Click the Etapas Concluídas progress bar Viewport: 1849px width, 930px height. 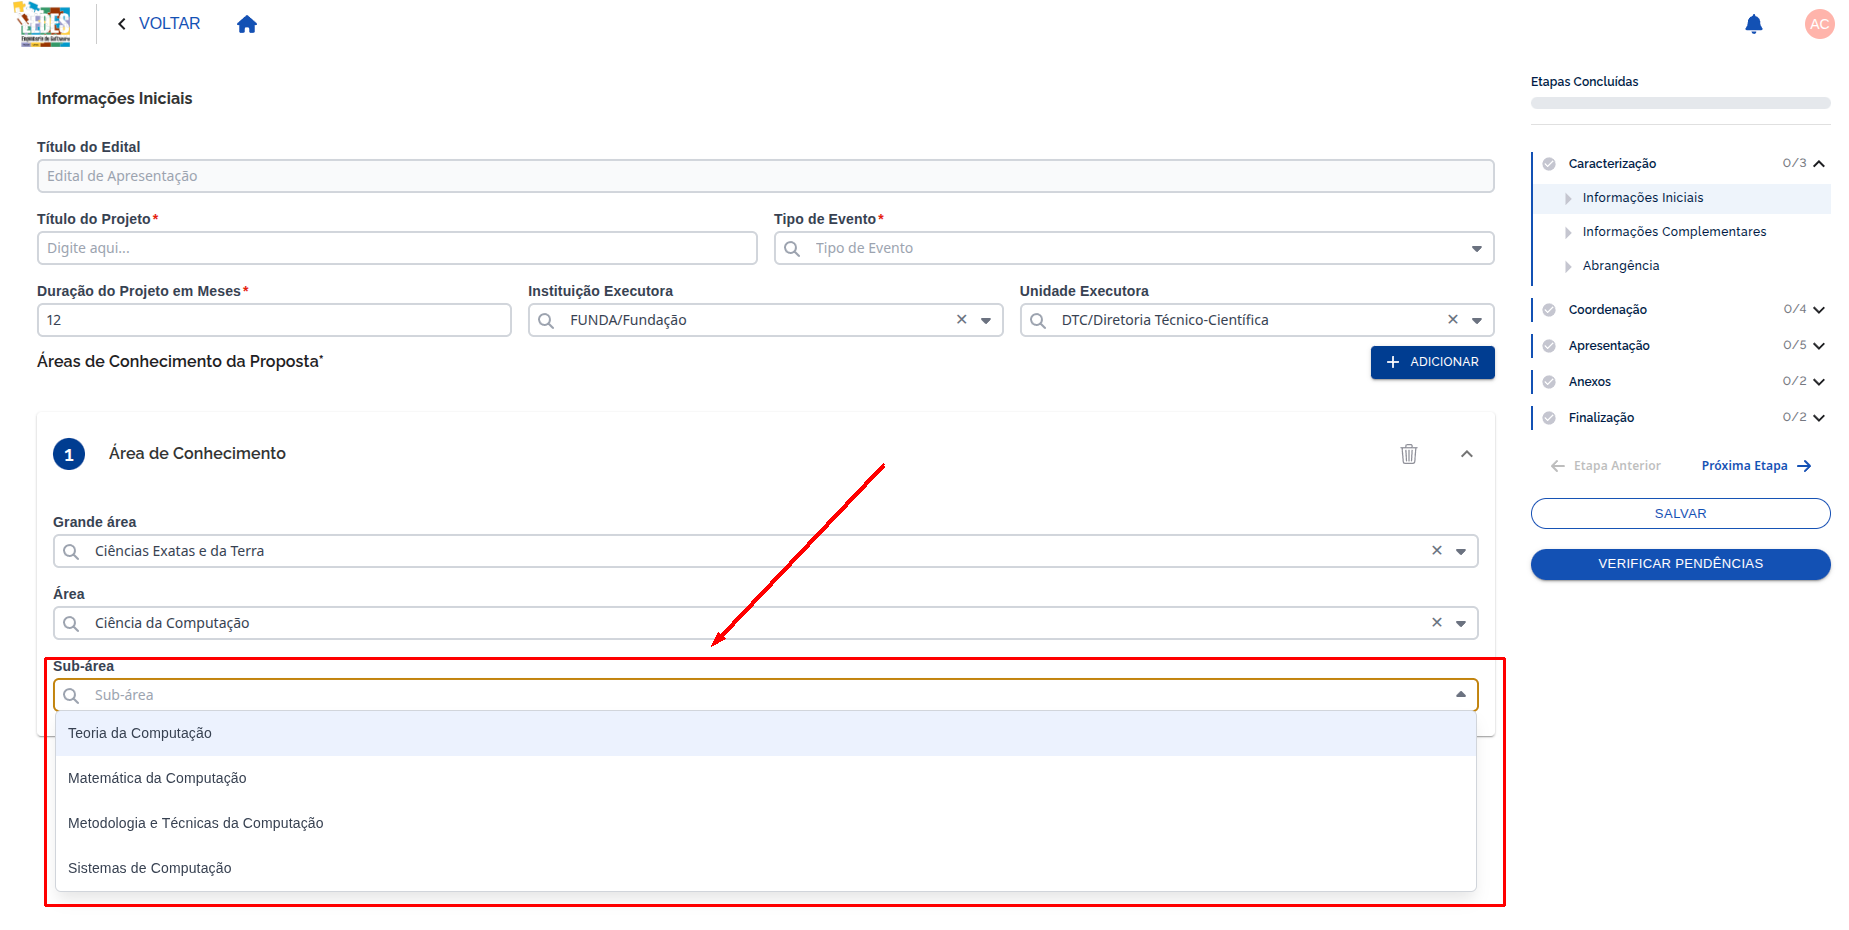click(x=1680, y=103)
